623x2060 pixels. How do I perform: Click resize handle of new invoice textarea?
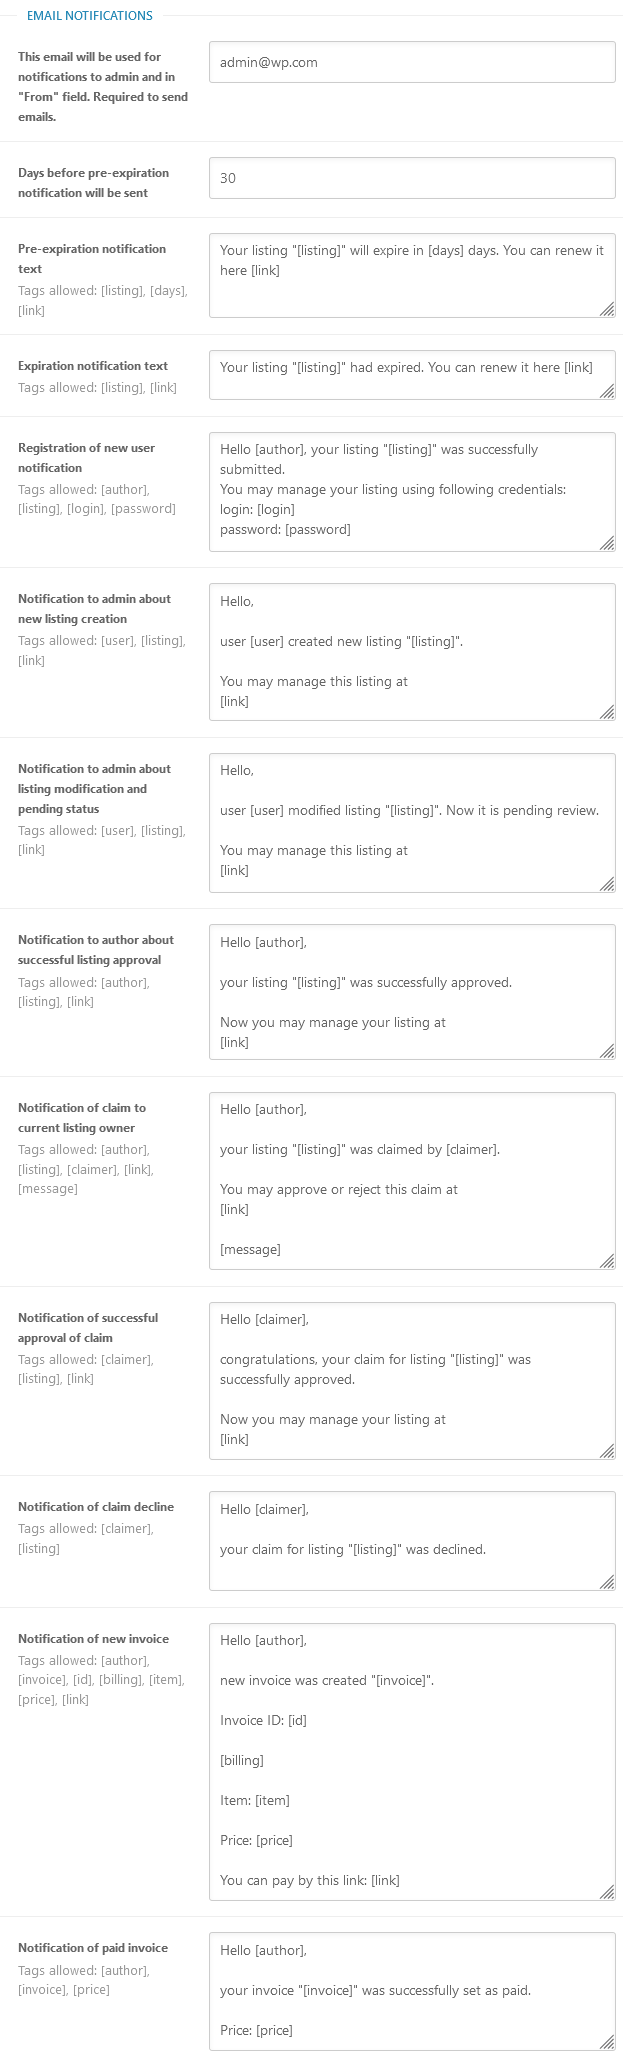[x=607, y=1891]
